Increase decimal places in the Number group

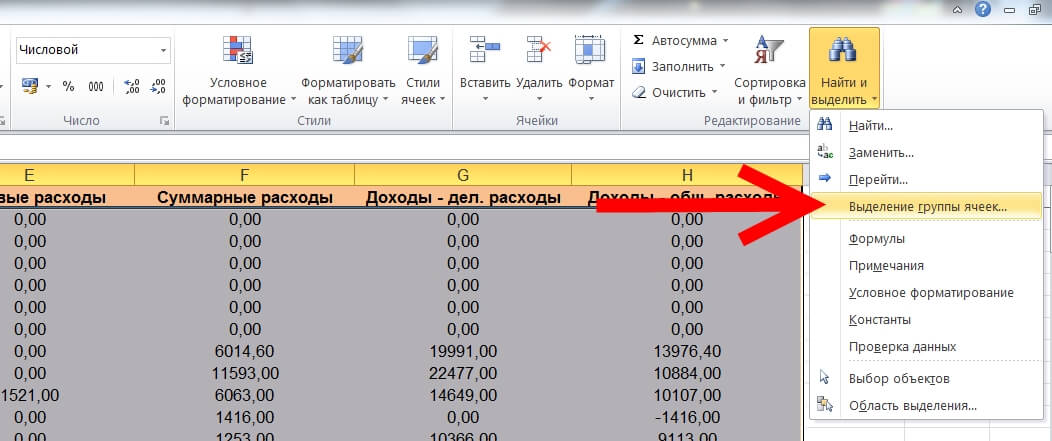[x=130, y=87]
